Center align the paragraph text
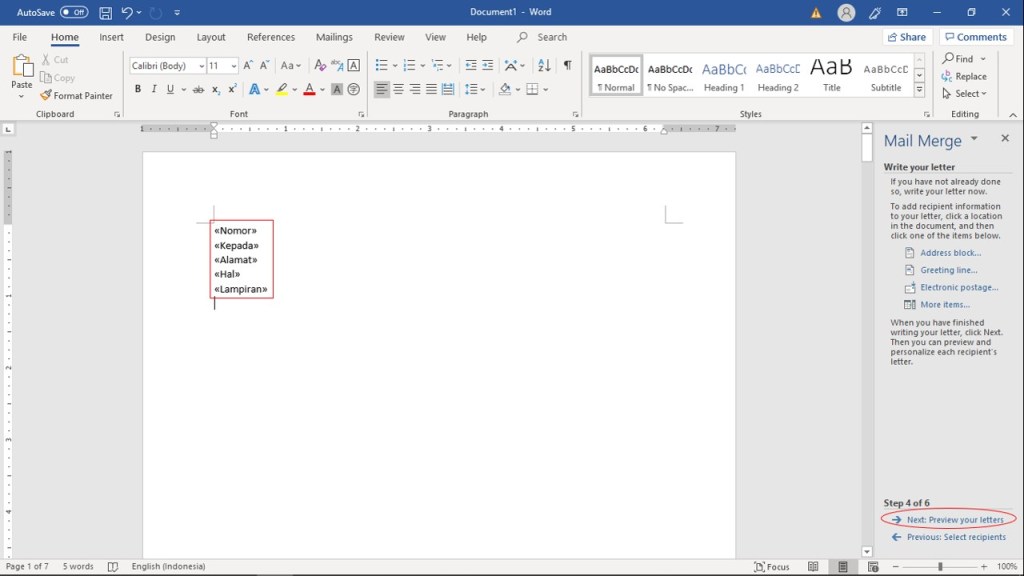Viewport: 1024px width, 576px height. [x=398, y=89]
